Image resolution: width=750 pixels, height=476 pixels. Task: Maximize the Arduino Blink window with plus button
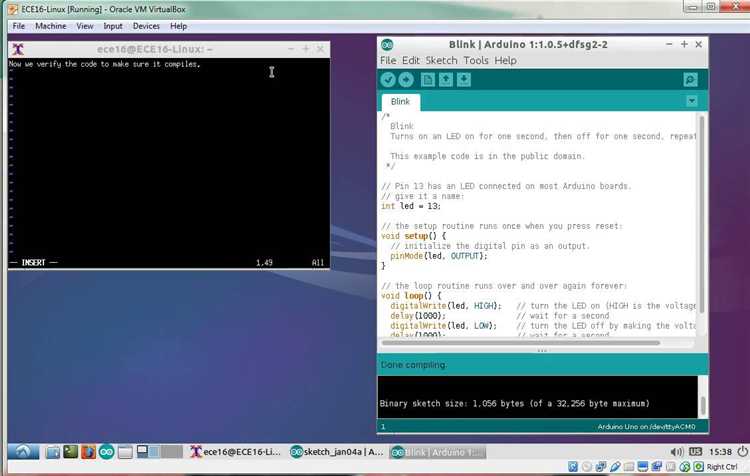(x=684, y=44)
